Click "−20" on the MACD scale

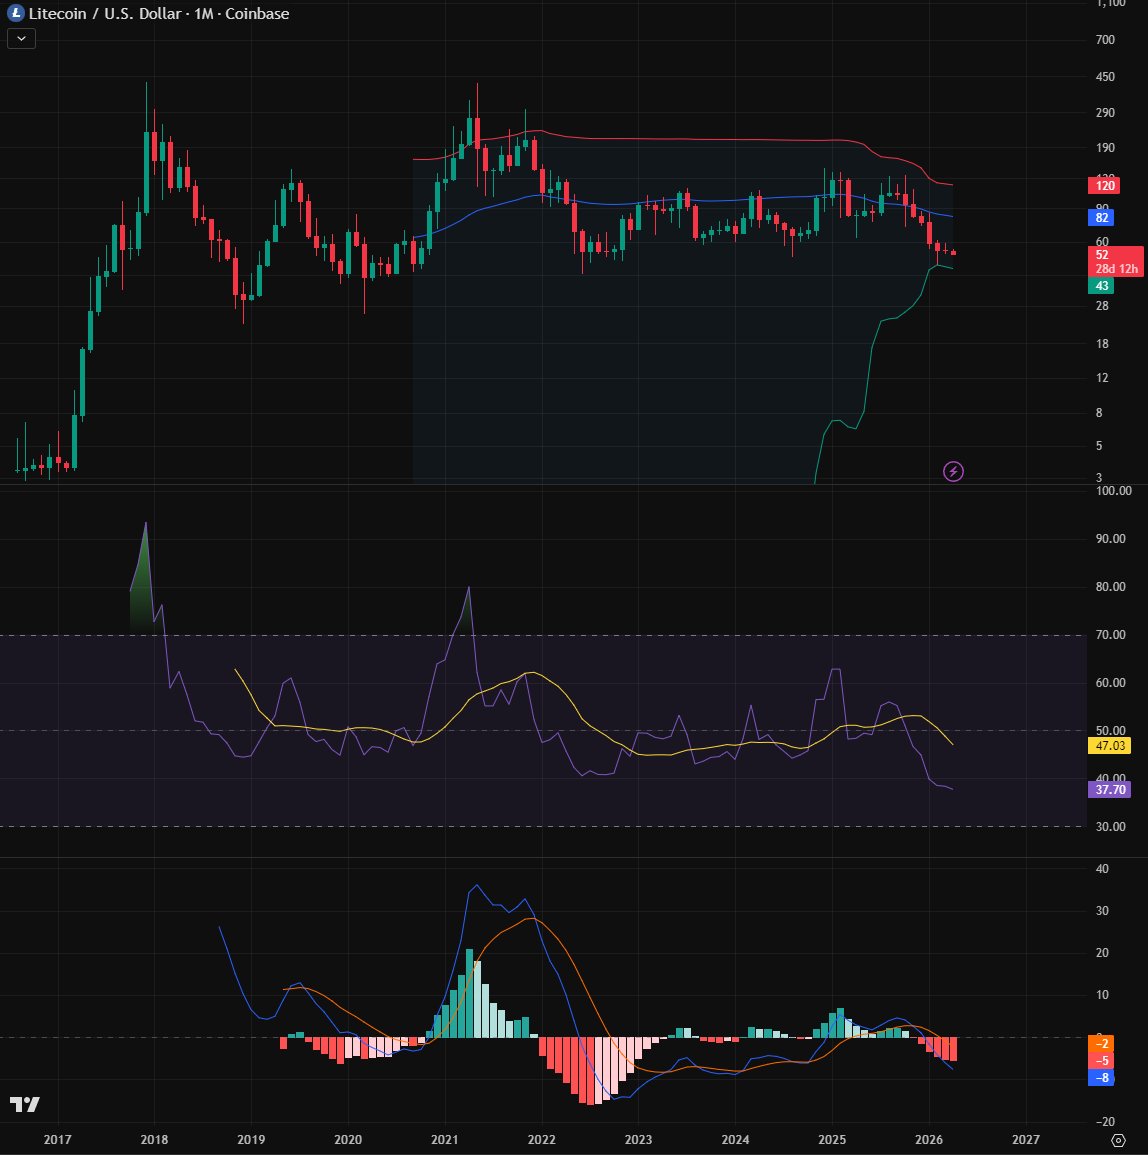pos(1105,1122)
